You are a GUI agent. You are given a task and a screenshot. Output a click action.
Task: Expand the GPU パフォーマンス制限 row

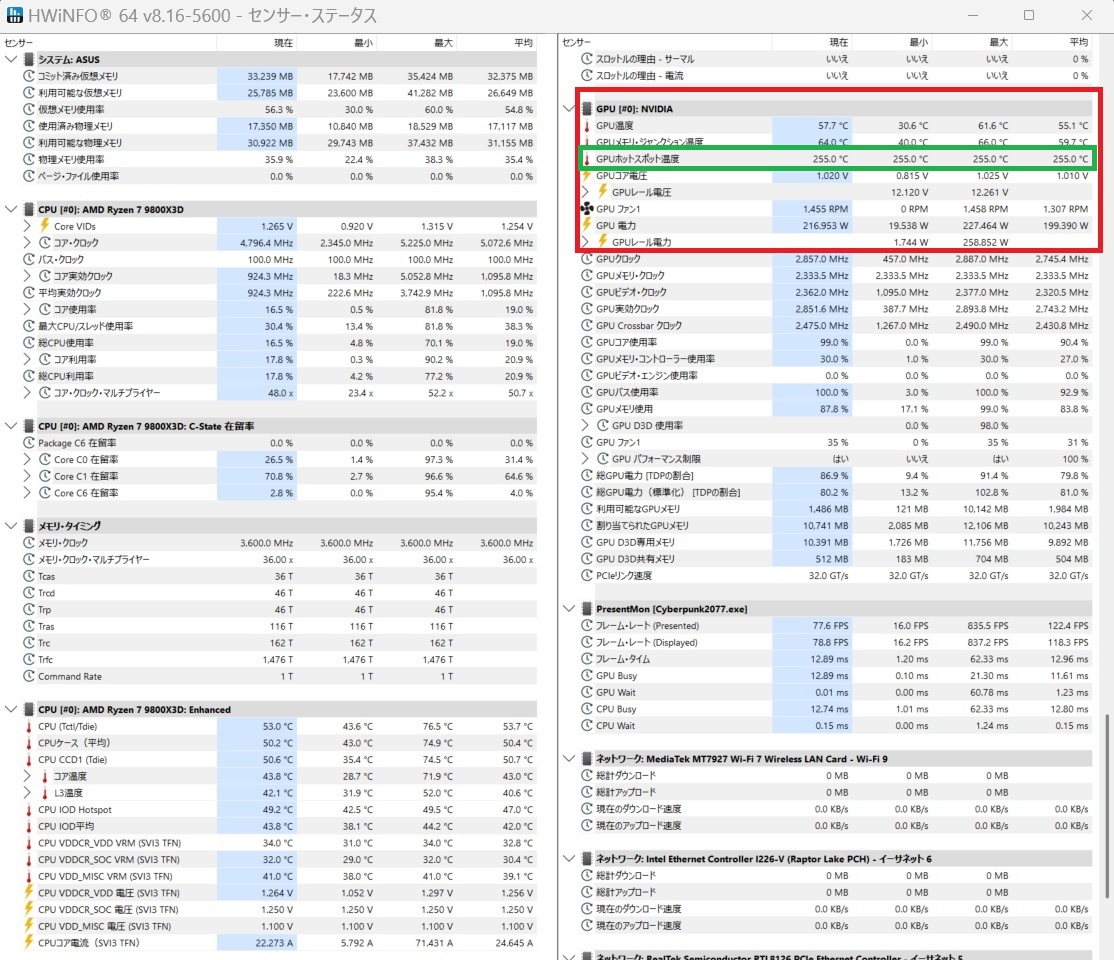[x=585, y=458]
